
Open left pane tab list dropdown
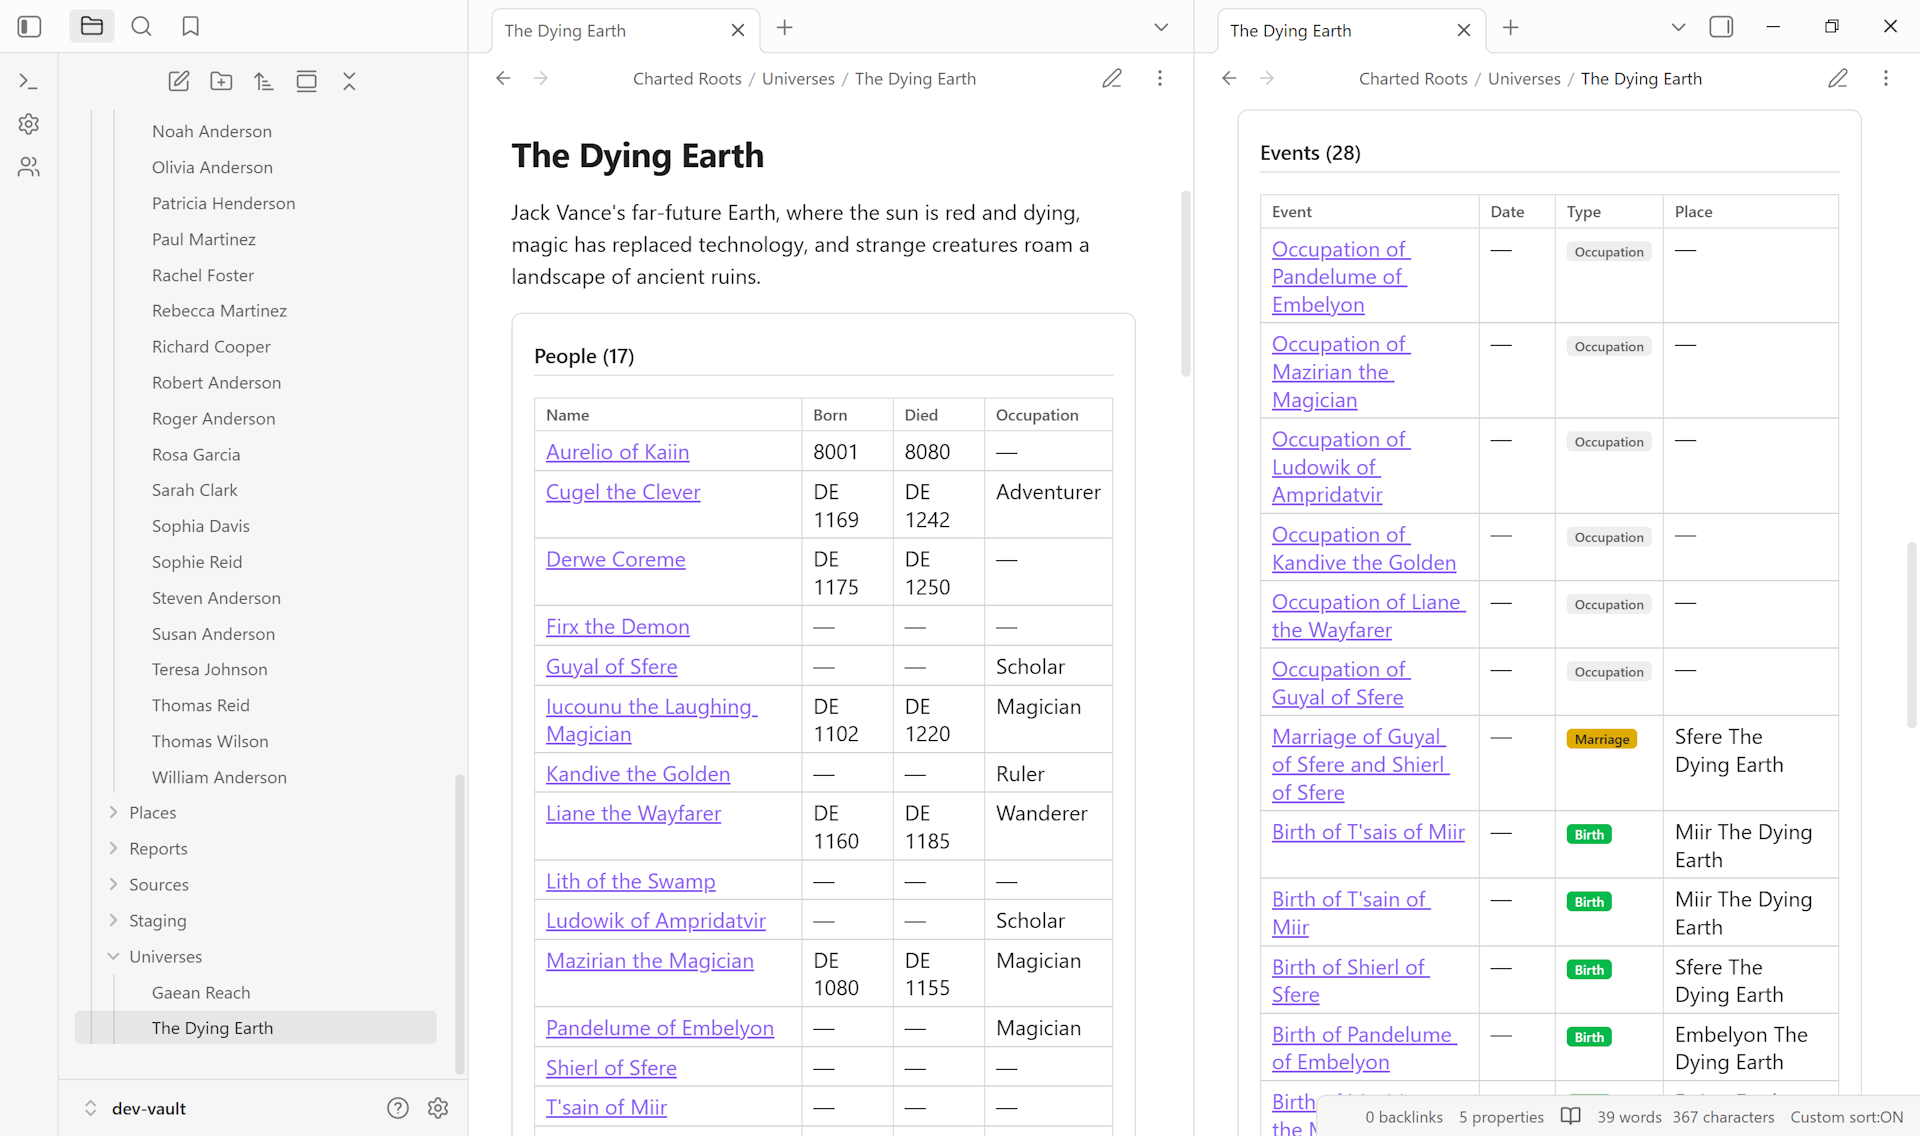point(1161,28)
